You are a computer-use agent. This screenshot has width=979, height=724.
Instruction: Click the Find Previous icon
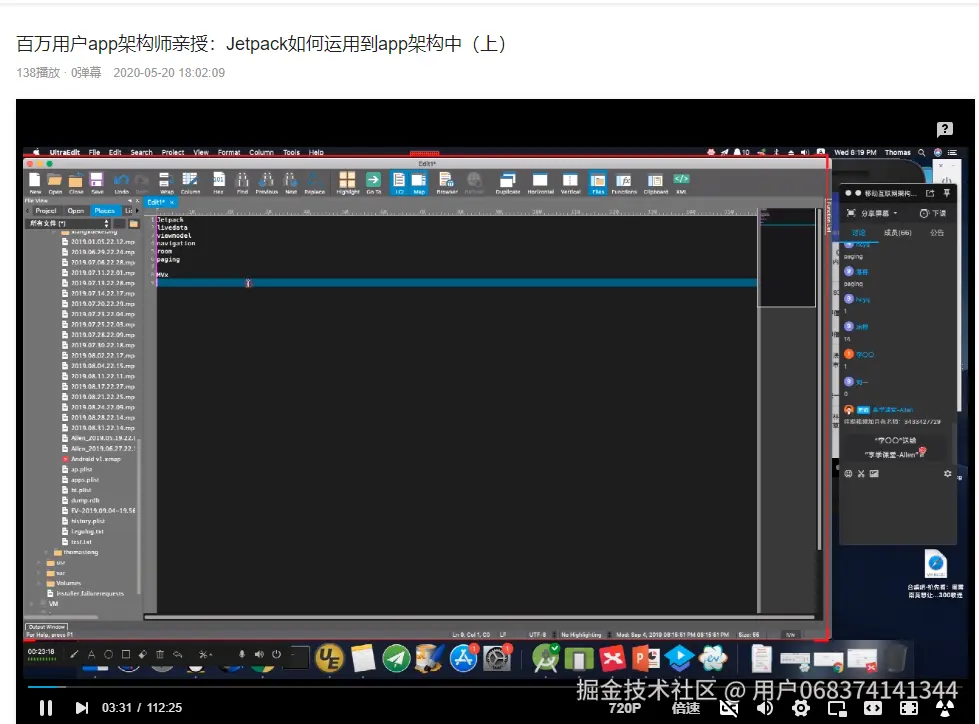tap(267, 182)
